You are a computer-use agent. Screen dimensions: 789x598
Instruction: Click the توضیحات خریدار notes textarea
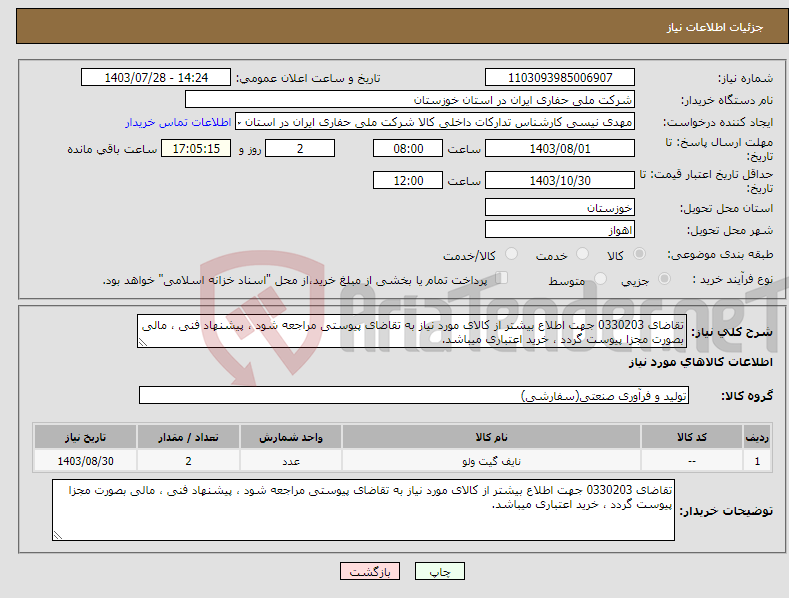(x=363, y=510)
